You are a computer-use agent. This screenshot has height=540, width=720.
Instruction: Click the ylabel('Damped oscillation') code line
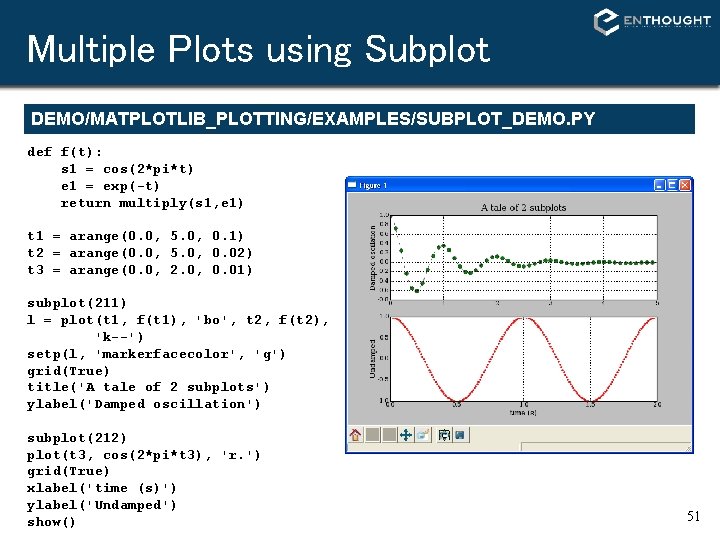[x=144, y=404]
